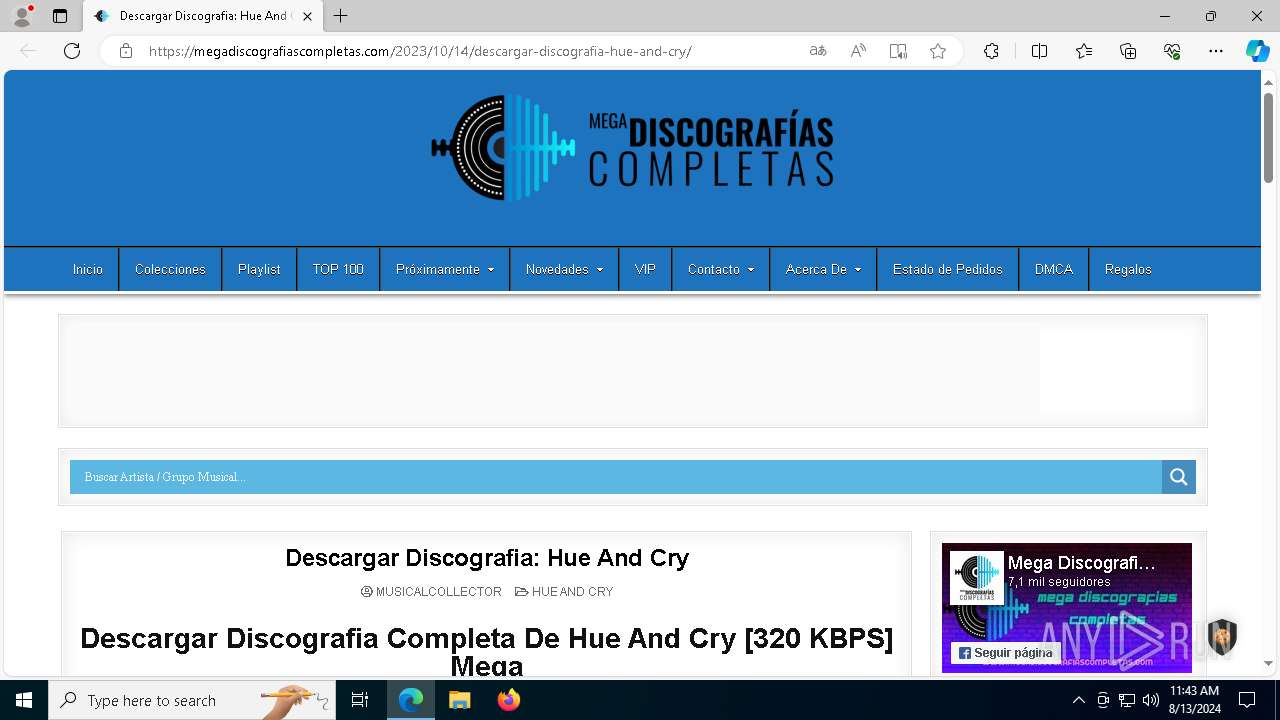Launch Copilot sidebar

1257,51
